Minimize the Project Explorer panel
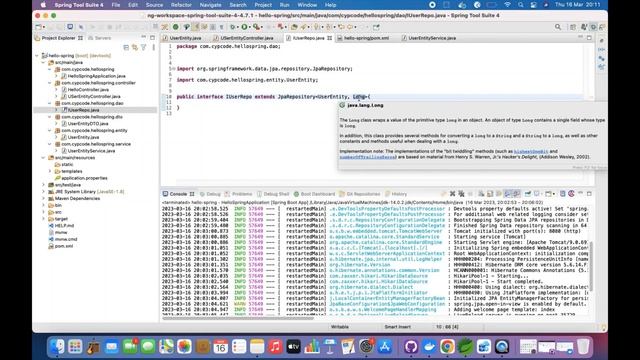 pyautogui.click(x=144, y=38)
